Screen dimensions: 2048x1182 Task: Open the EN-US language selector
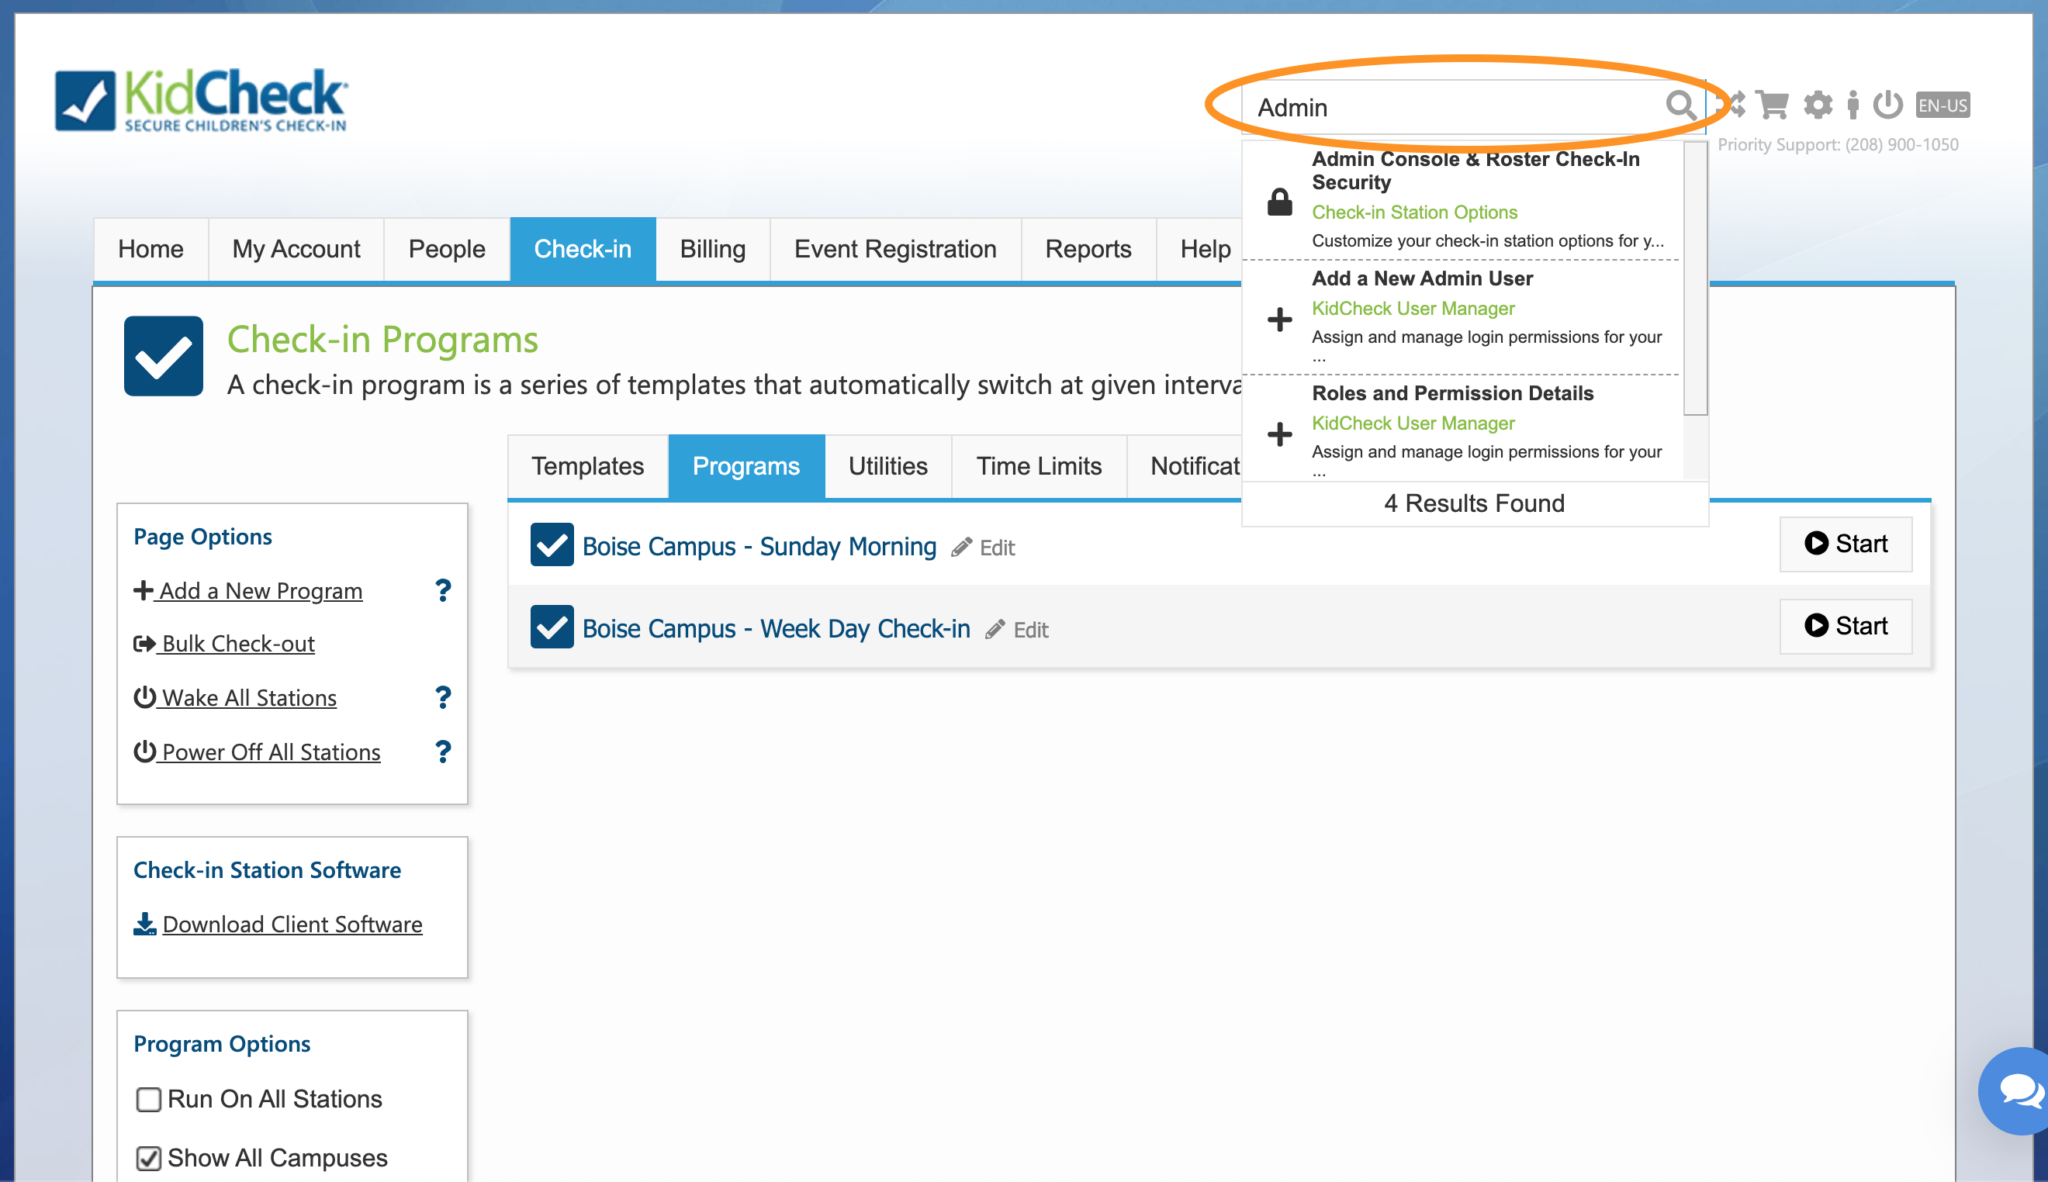coord(1941,105)
